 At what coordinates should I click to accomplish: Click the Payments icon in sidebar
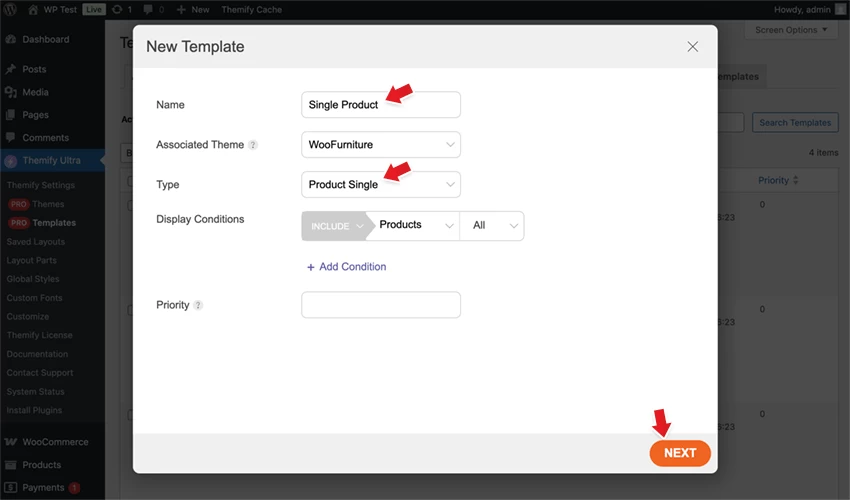tap(10, 488)
